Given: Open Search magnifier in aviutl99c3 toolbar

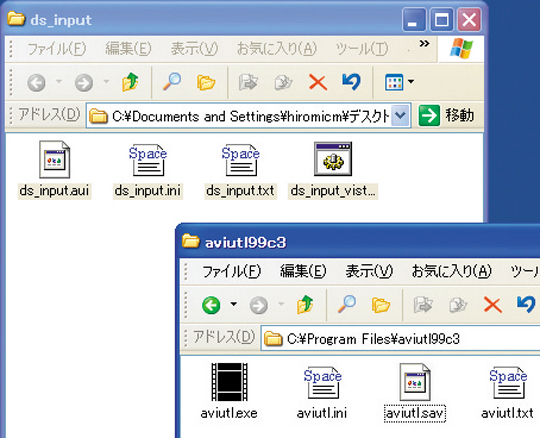Looking at the screenshot, I should pyautogui.click(x=347, y=304).
